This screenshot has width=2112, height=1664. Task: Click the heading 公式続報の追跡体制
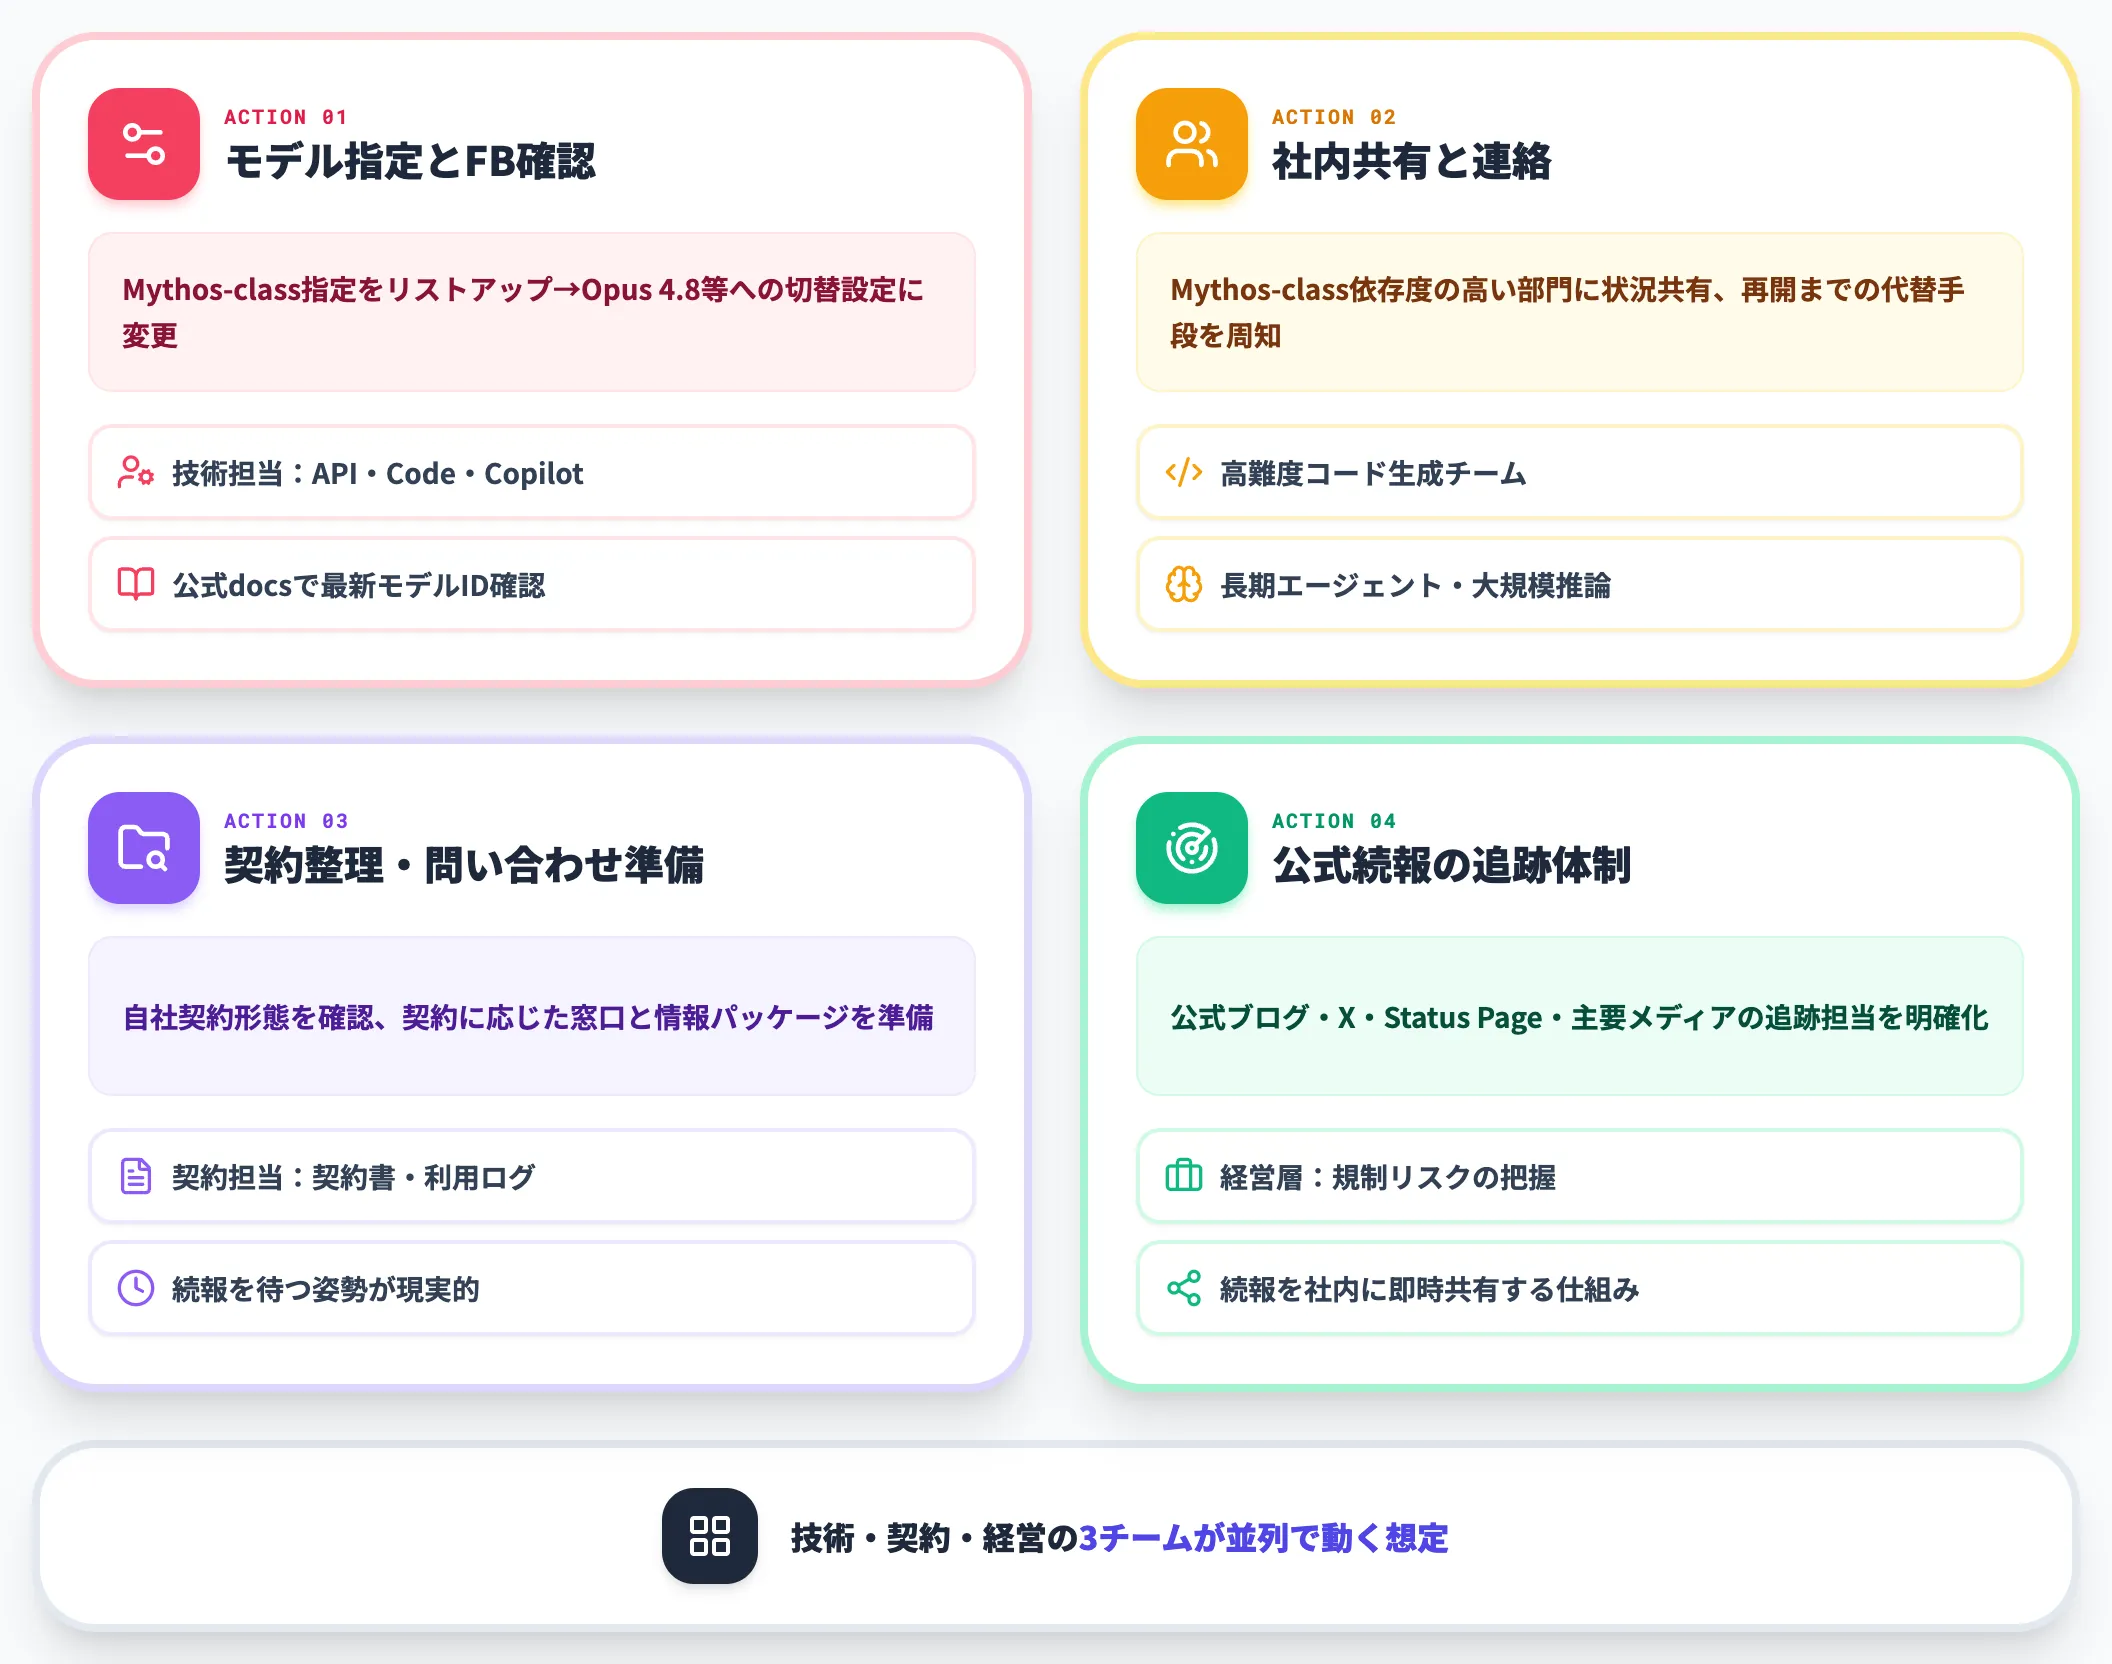pyautogui.click(x=1451, y=866)
